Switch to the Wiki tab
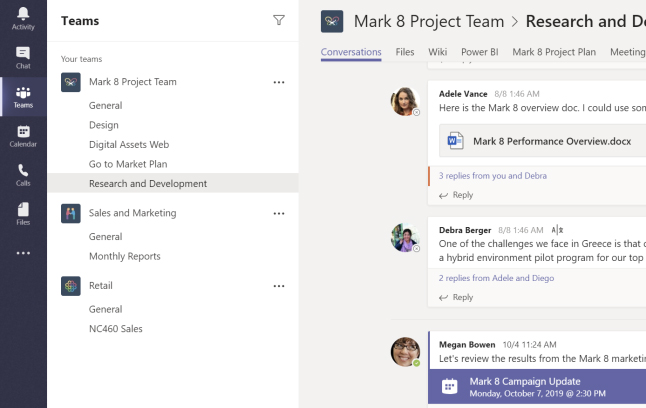Image resolution: width=646 pixels, height=408 pixels. pyautogui.click(x=438, y=52)
